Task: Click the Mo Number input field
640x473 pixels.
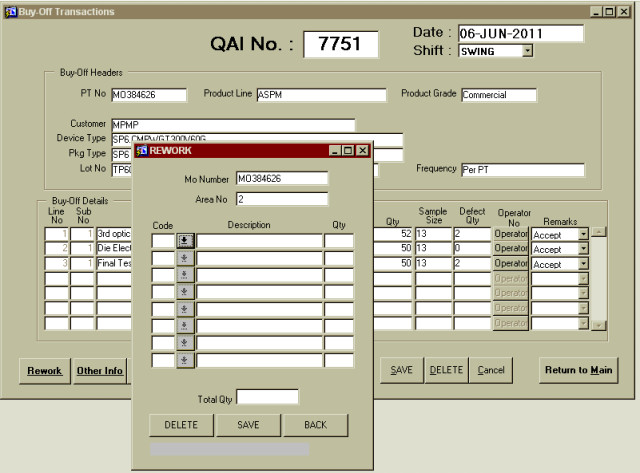Action: click(x=282, y=180)
